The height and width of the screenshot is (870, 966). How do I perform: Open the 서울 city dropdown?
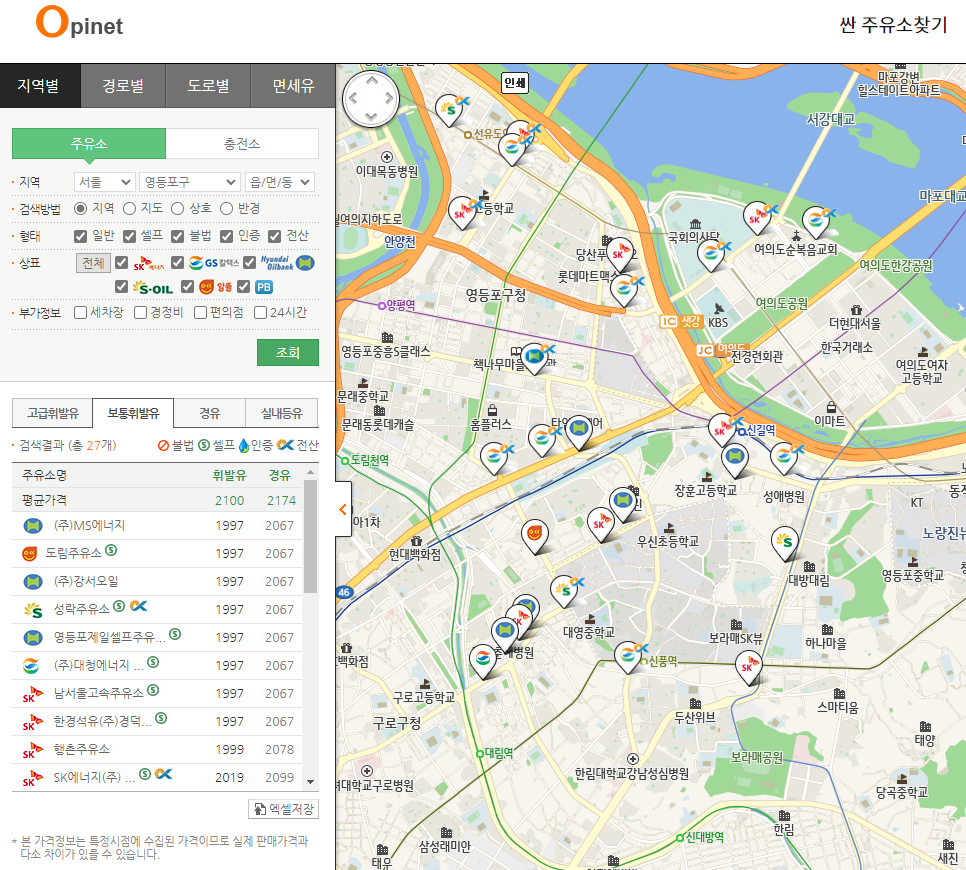(104, 182)
